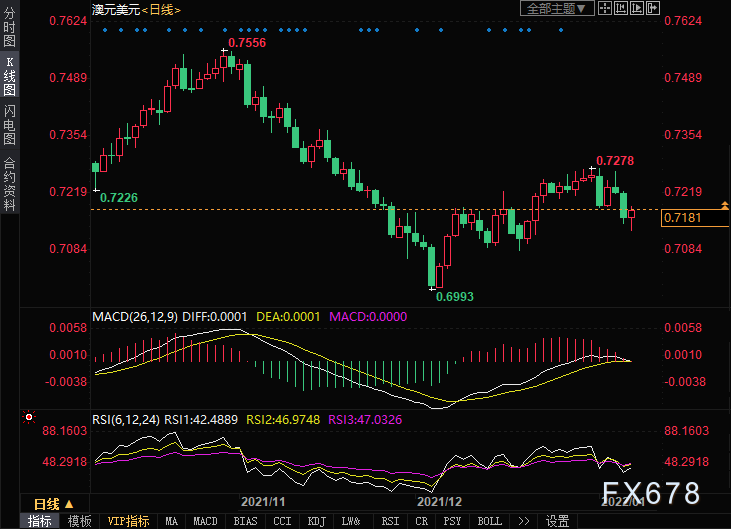Click the crosshair cursor icon in top toolbar
Viewport: 731px width, 529px height.
click(605, 9)
